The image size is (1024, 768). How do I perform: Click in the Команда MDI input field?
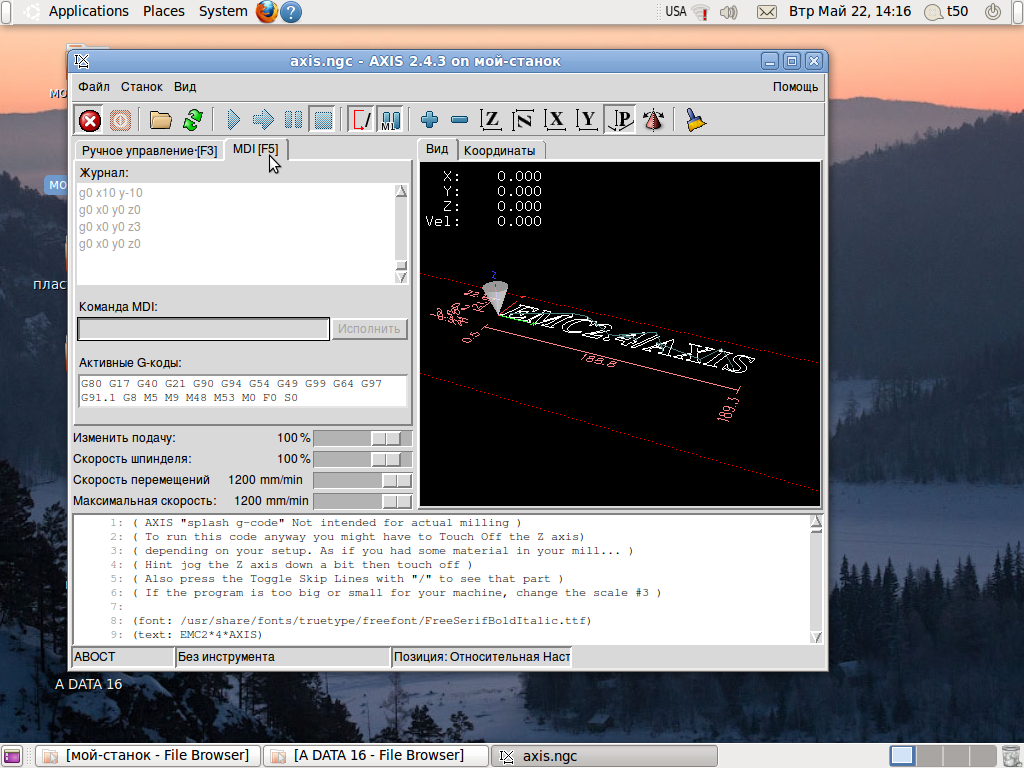(x=203, y=329)
